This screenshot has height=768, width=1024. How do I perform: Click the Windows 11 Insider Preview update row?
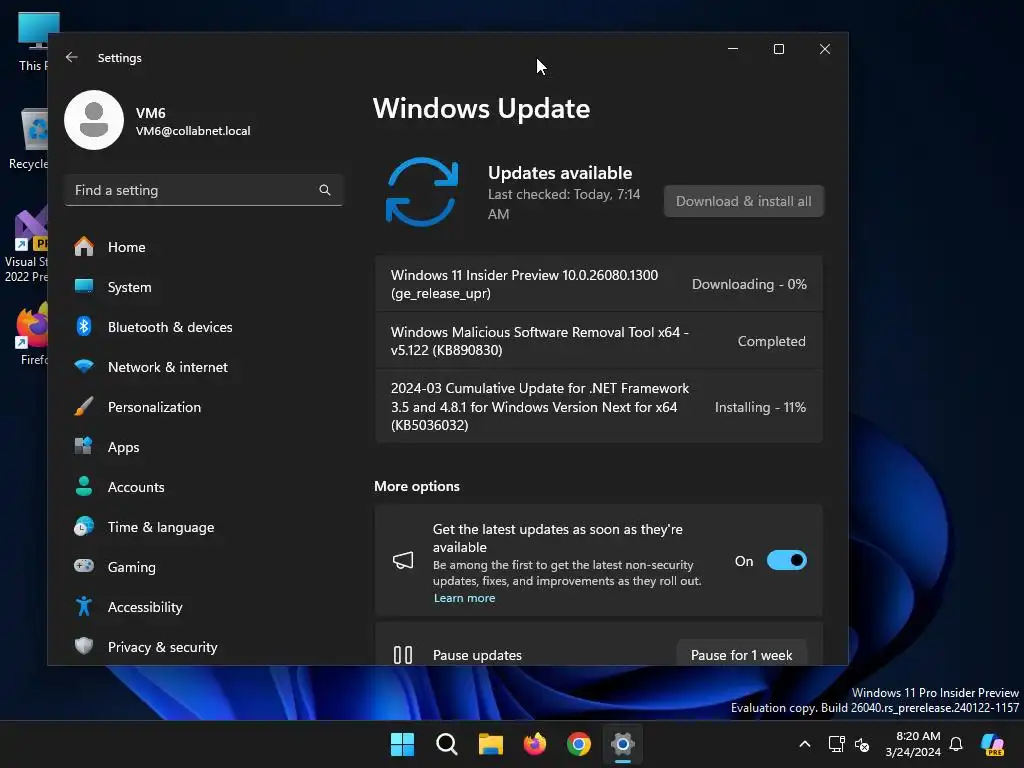(599, 284)
